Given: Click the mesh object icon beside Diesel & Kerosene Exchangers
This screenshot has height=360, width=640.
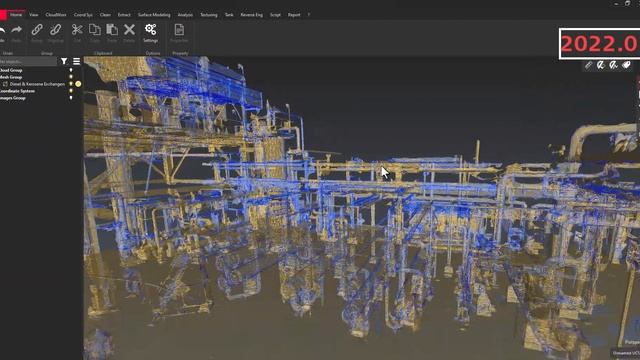Looking at the screenshot, I should click(x=5, y=84).
